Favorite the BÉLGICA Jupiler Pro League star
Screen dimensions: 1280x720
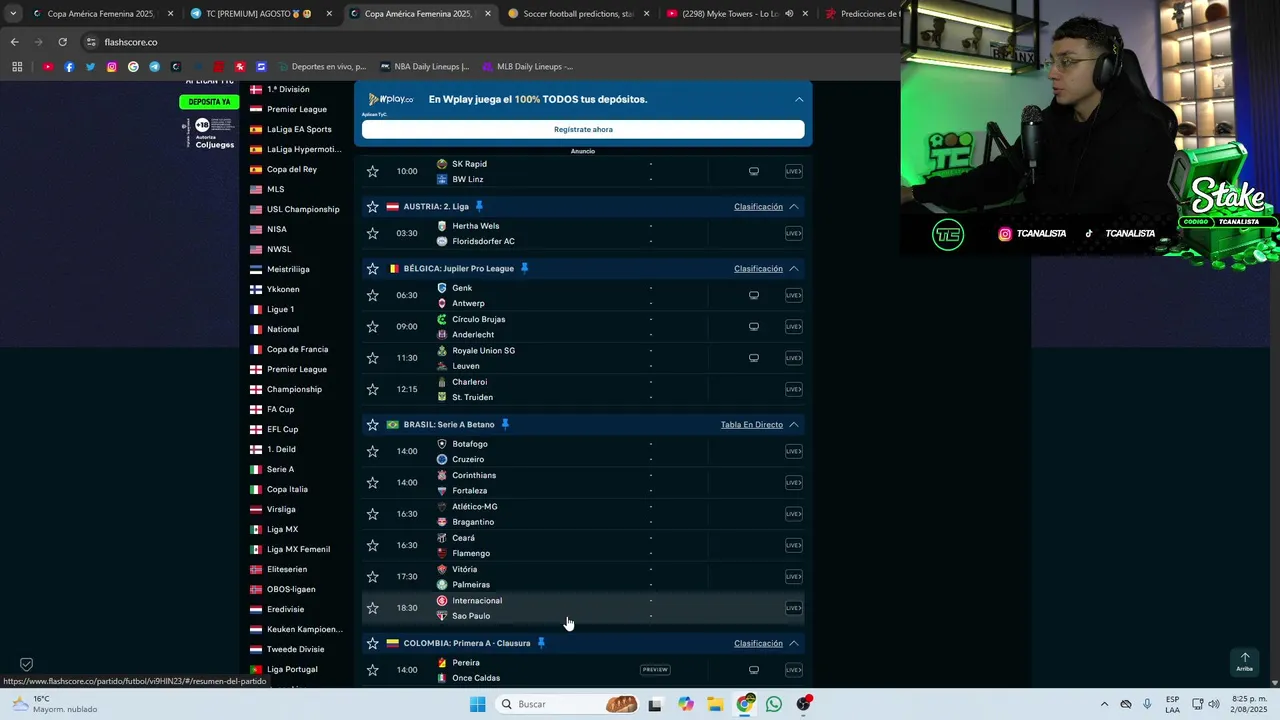point(372,268)
